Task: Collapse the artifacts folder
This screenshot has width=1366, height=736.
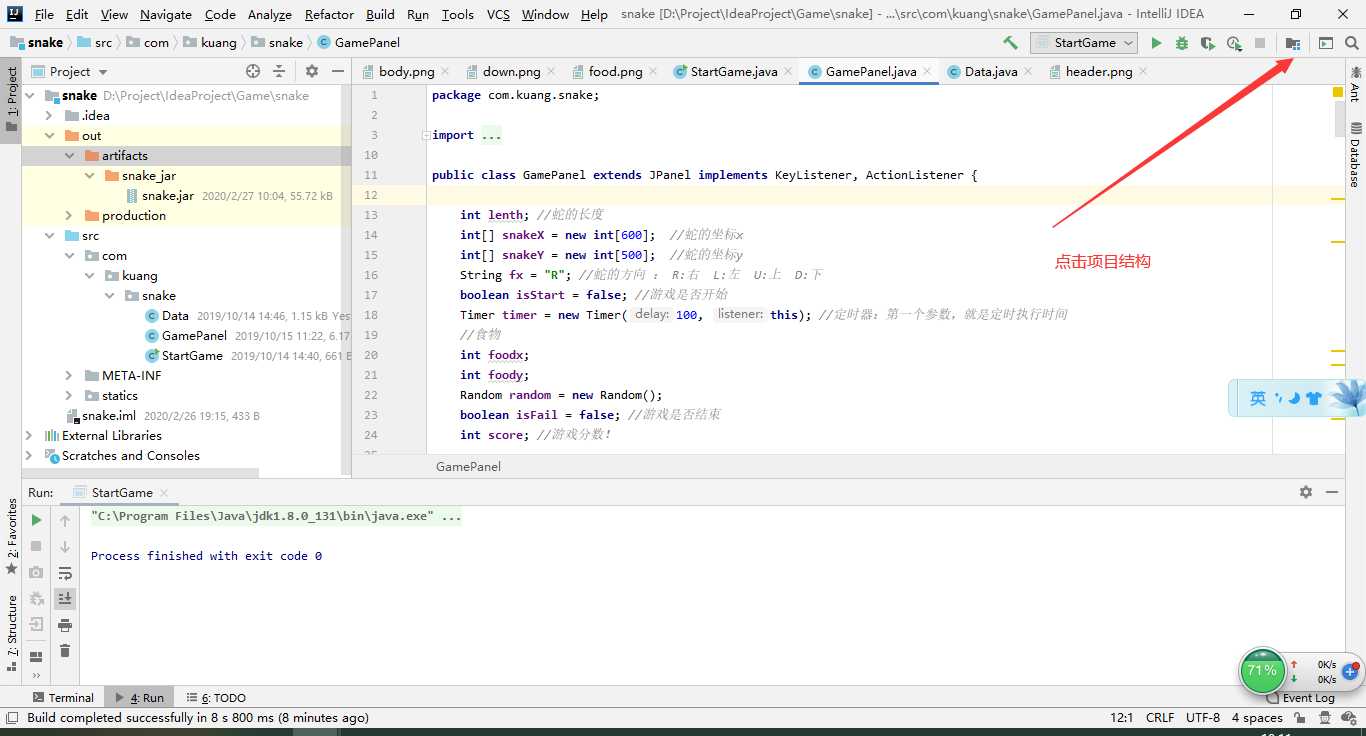Action: (70, 156)
